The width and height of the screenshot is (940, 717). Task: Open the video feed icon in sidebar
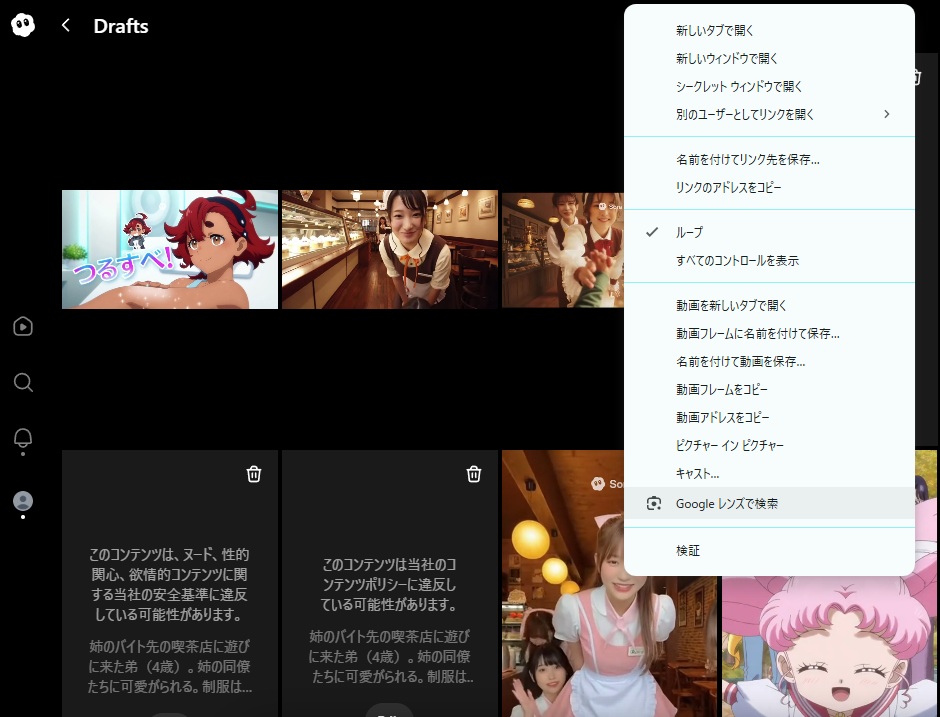(x=24, y=327)
